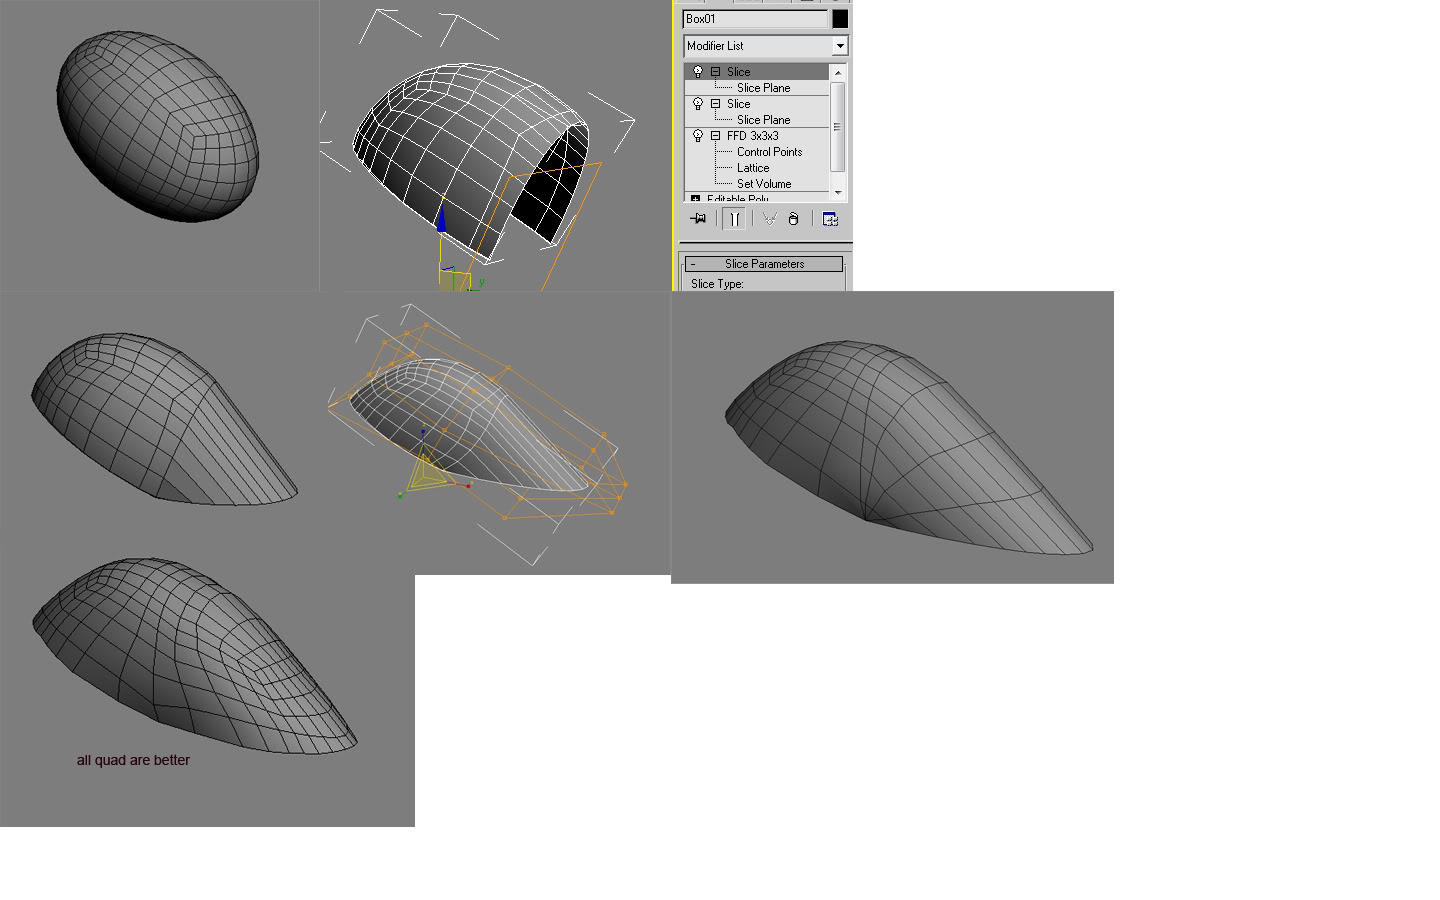1440x900 pixels.
Task: Expand the Editable Poly entry
Action: point(696,199)
